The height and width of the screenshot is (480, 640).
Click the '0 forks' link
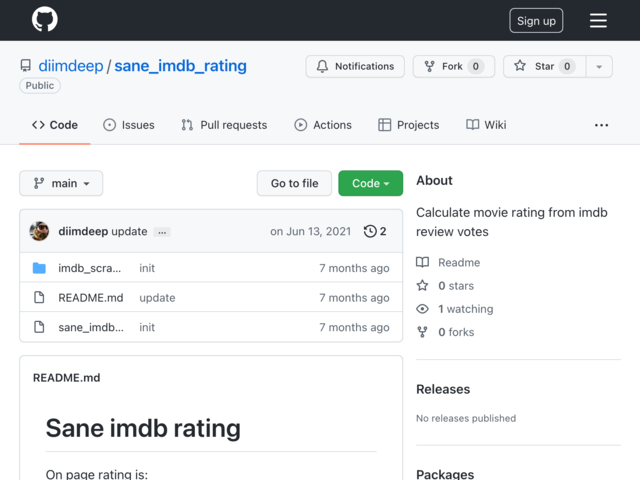456,332
